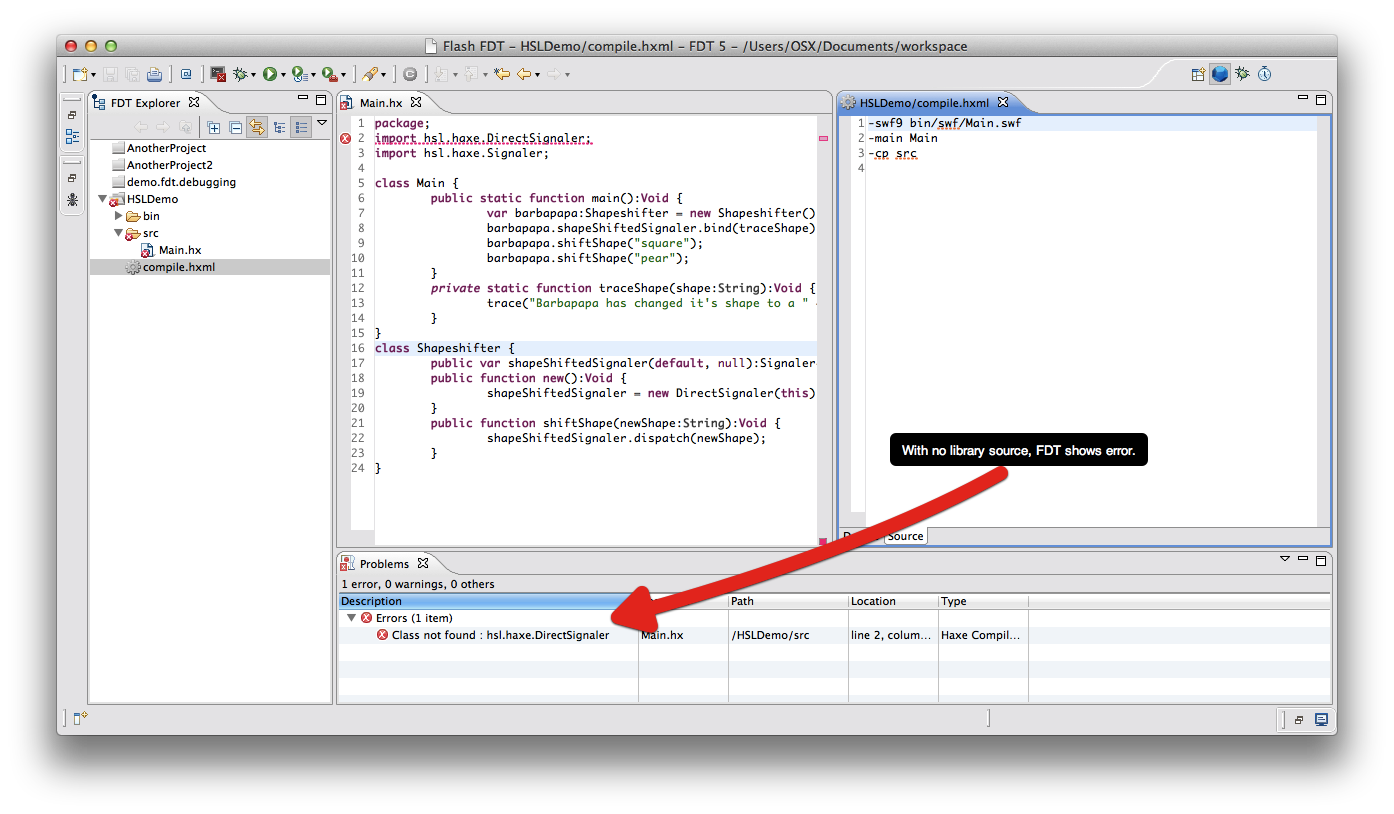Sort Problems by the Location column header
1394x814 pixels.
893,601
